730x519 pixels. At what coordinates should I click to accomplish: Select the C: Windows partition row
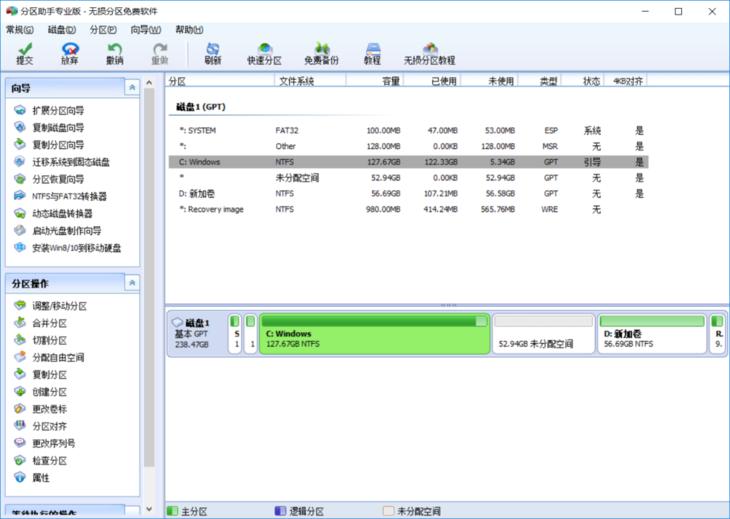point(408,162)
